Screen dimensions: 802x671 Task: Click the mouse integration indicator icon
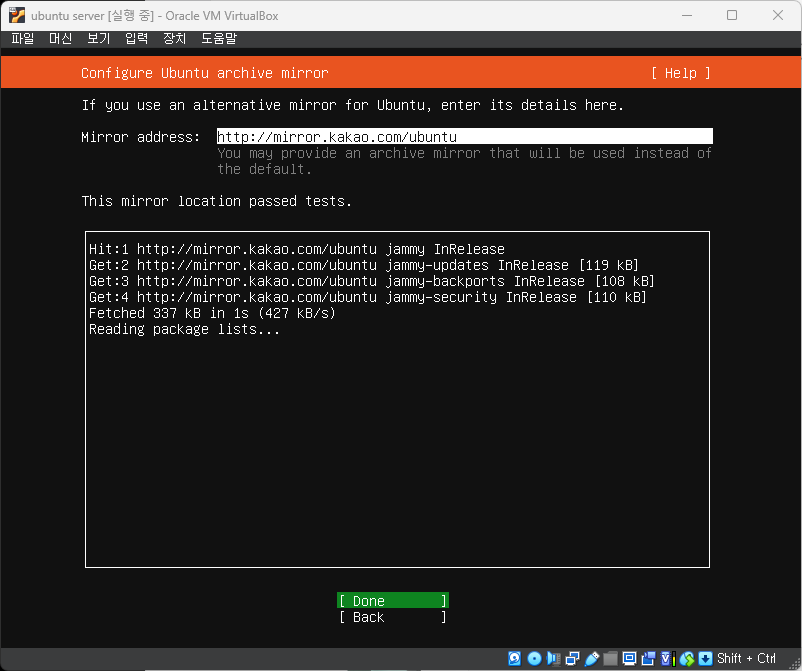tap(687, 659)
